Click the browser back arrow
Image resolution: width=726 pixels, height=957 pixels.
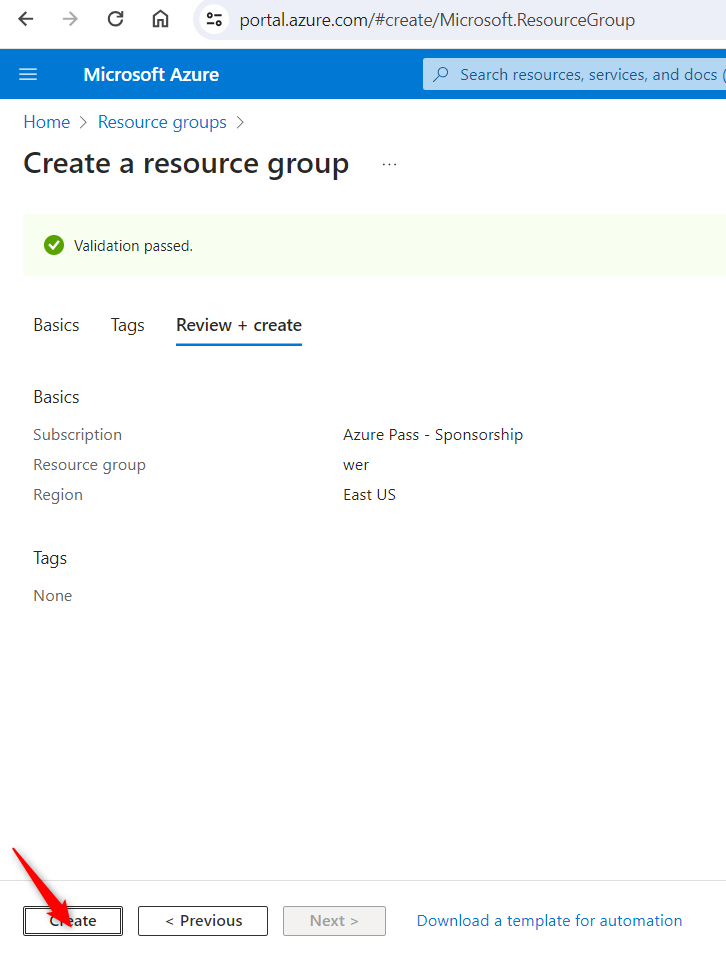tap(26, 19)
